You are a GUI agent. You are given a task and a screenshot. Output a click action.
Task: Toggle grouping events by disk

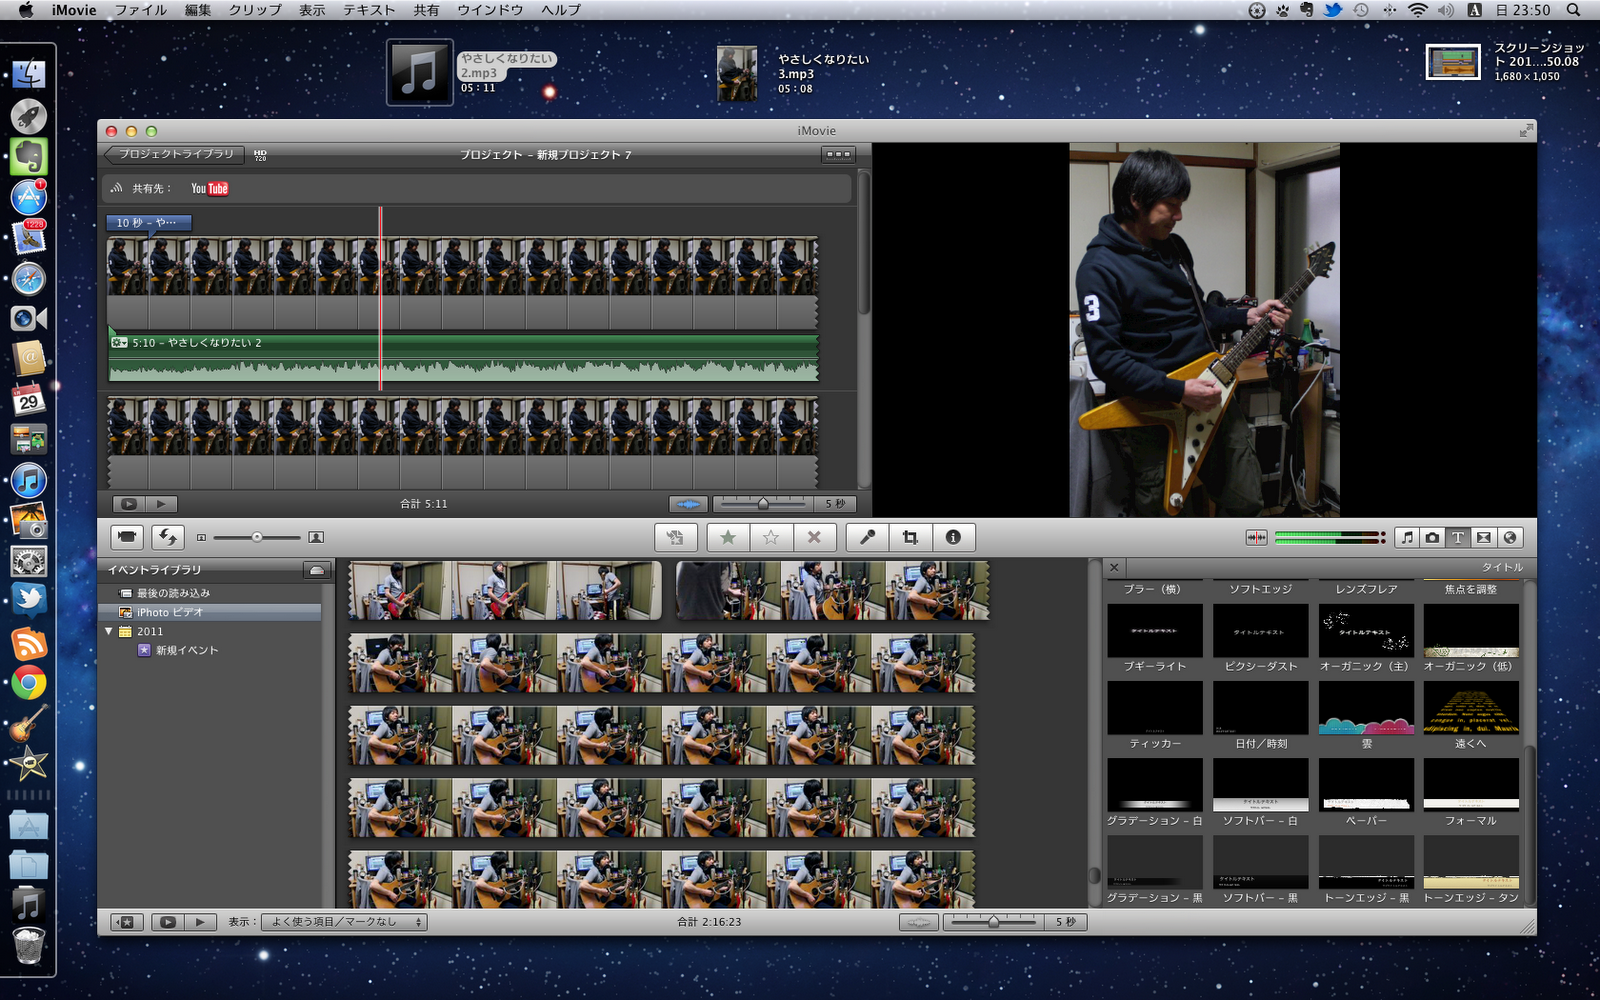click(317, 570)
